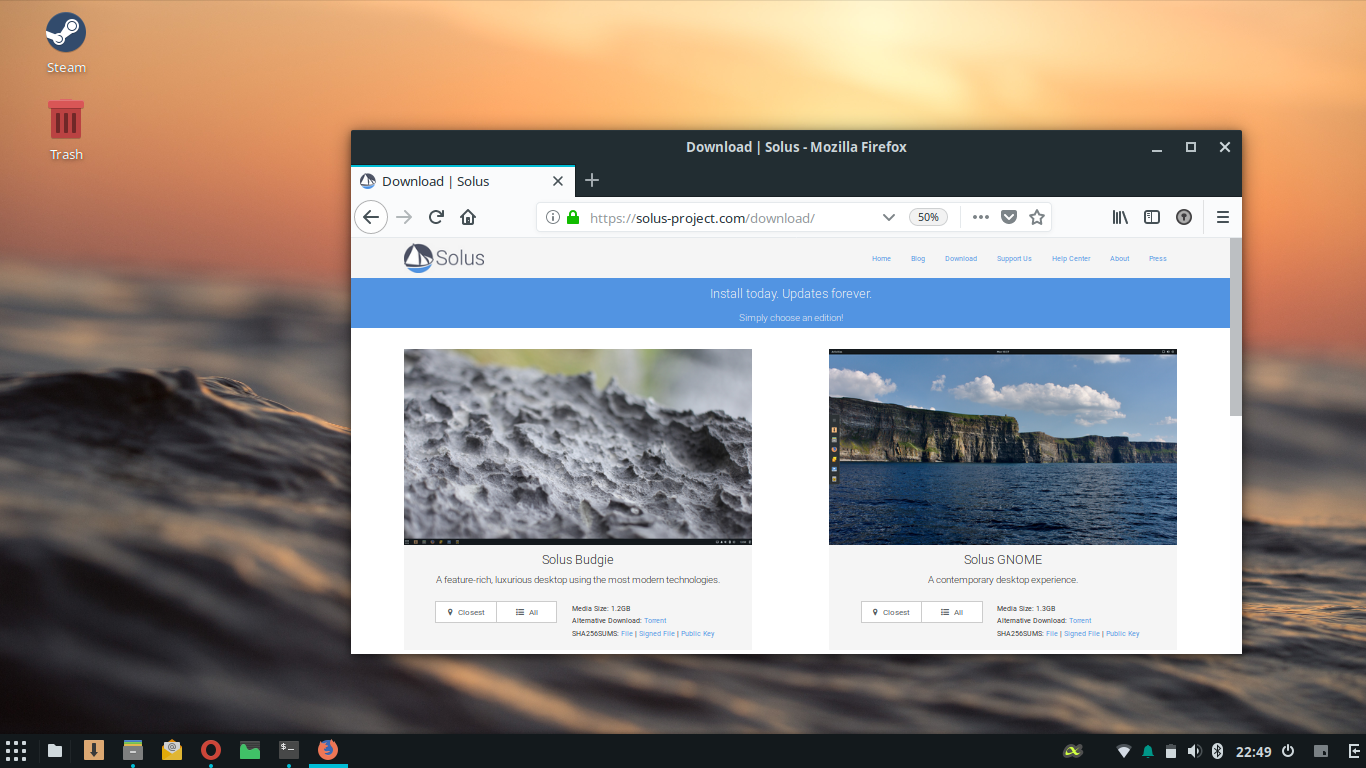Open the file manager from the panel

55,751
